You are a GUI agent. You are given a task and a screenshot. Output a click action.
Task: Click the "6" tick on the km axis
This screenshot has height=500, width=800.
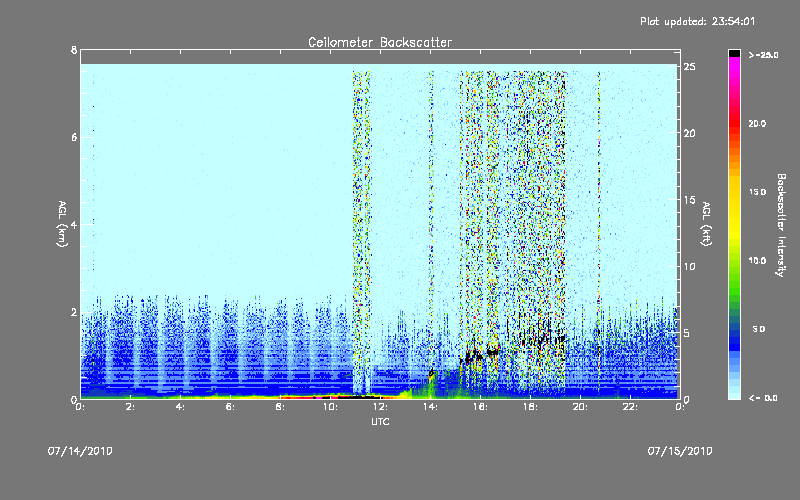74,137
